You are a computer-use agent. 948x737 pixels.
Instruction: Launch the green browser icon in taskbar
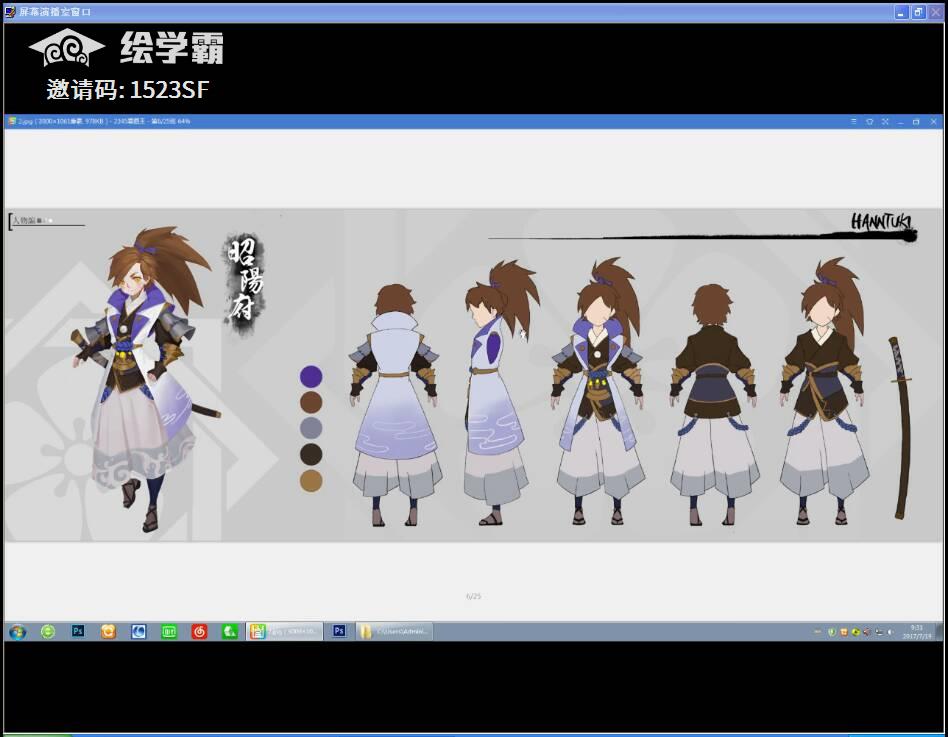point(48,632)
